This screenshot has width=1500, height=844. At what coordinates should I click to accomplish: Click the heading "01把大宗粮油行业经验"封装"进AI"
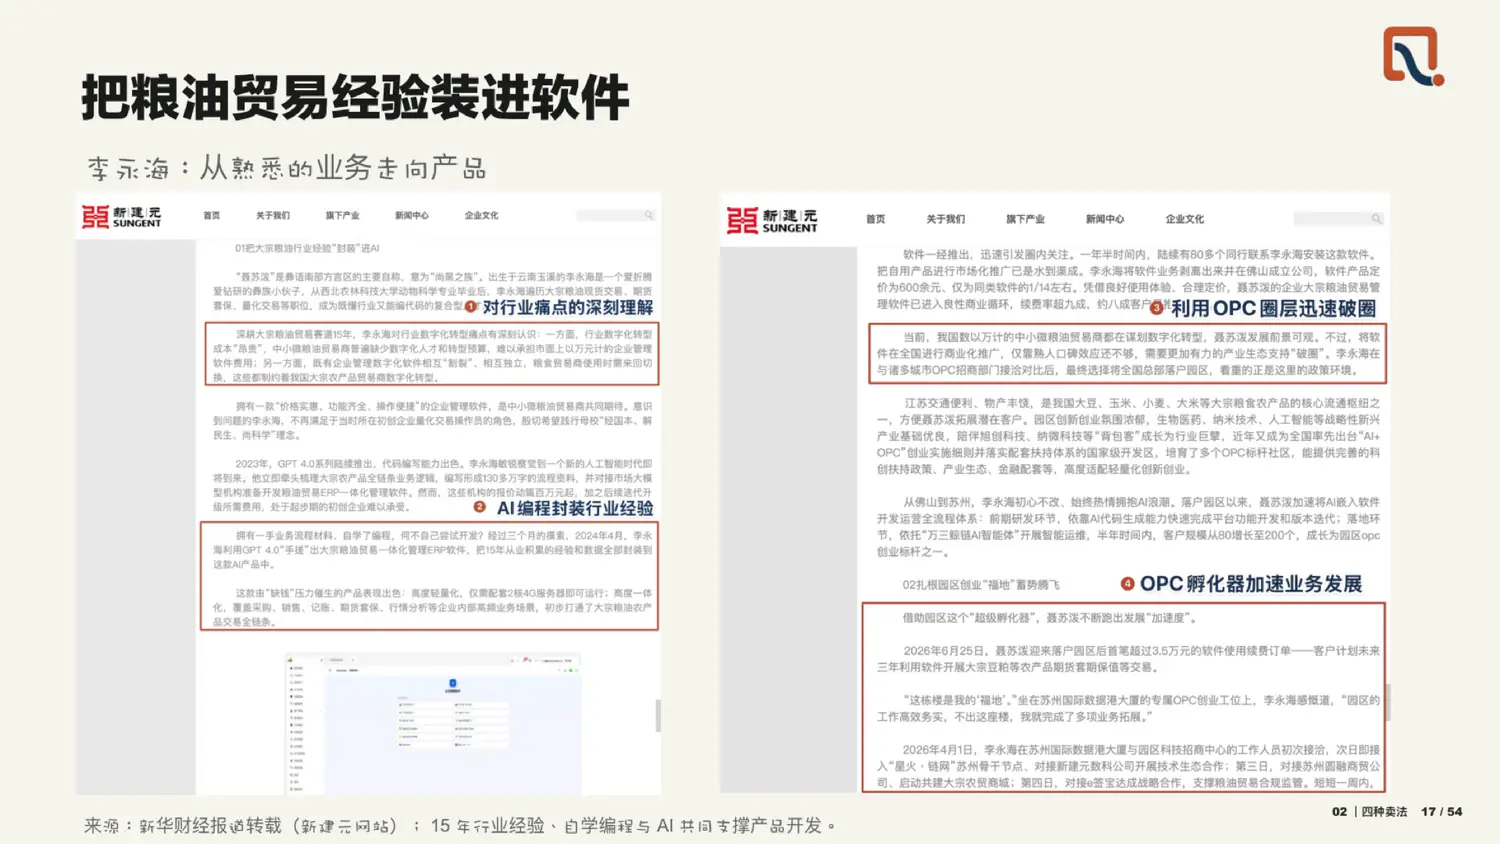307,248
